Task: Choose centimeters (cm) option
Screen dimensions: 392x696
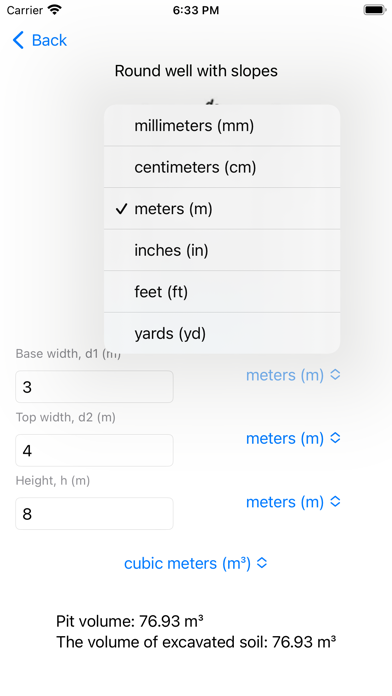Action: click(222, 167)
